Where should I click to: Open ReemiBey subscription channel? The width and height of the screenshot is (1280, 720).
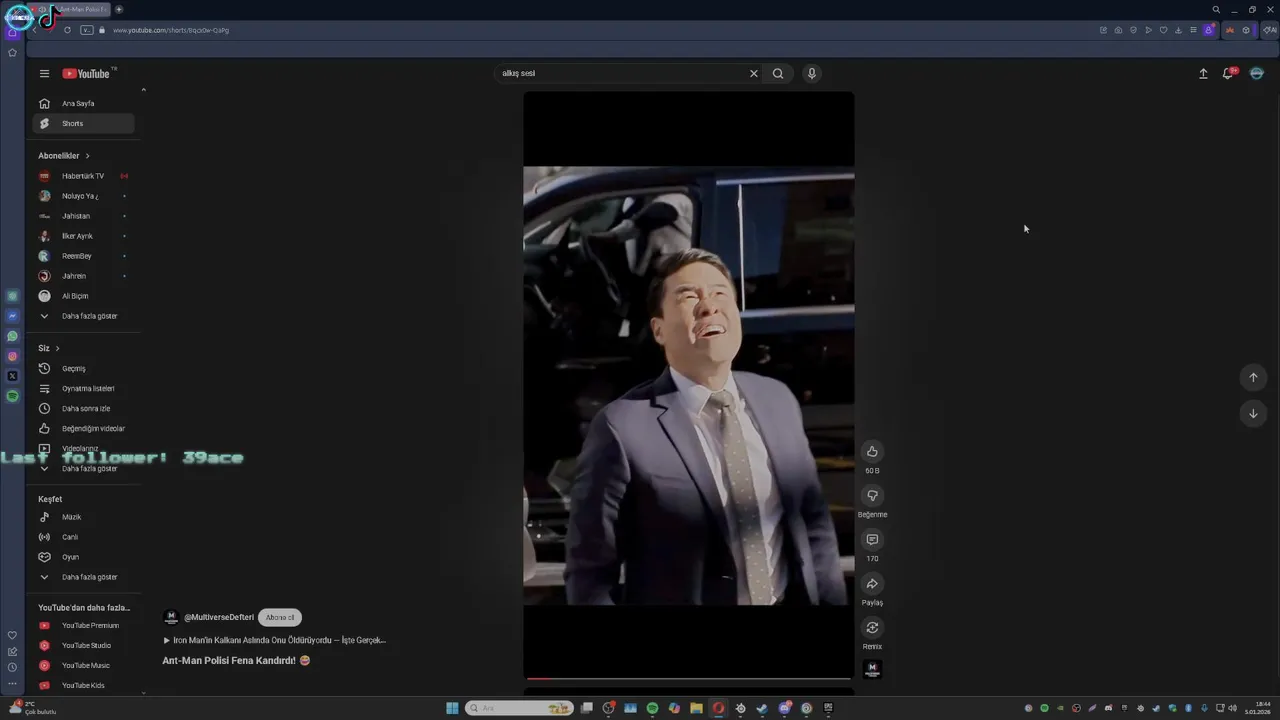pos(83,256)
